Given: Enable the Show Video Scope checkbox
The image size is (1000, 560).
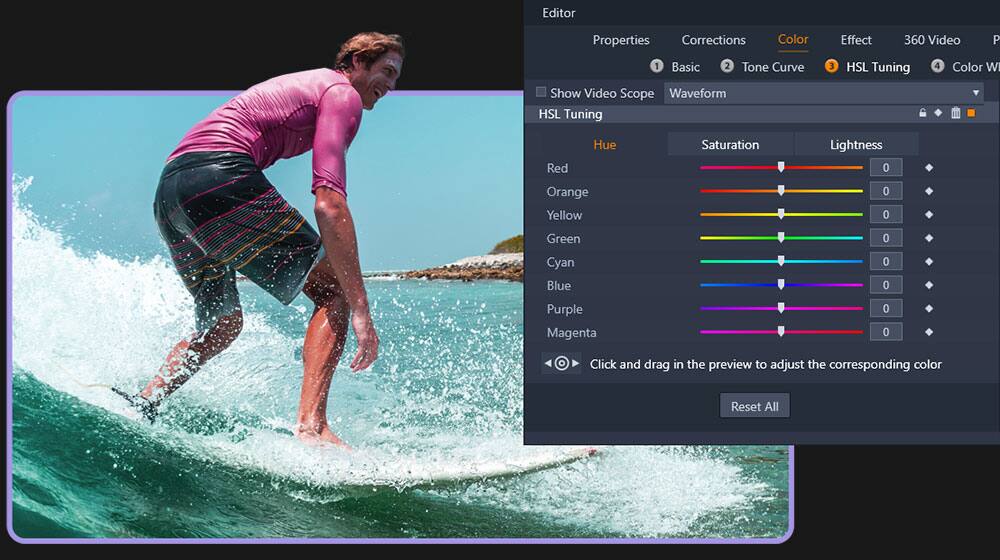Looking at the screenshot, I should click(x=541, y=93).
